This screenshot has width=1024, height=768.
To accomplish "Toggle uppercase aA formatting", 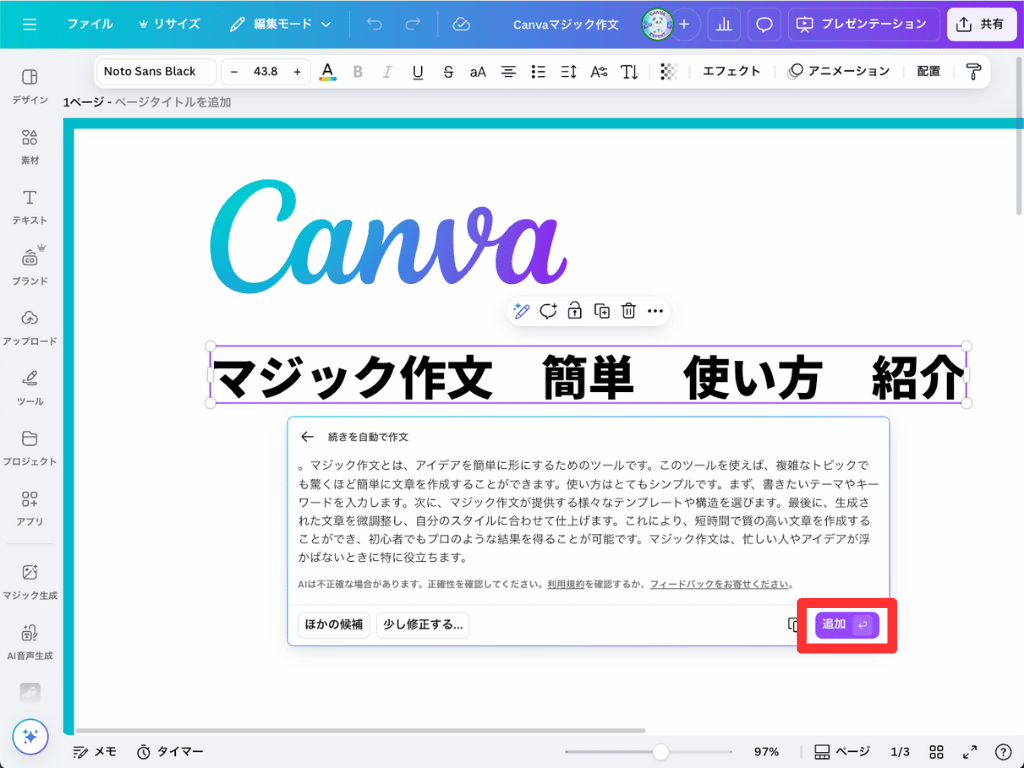I will click(x=478, y=71).
